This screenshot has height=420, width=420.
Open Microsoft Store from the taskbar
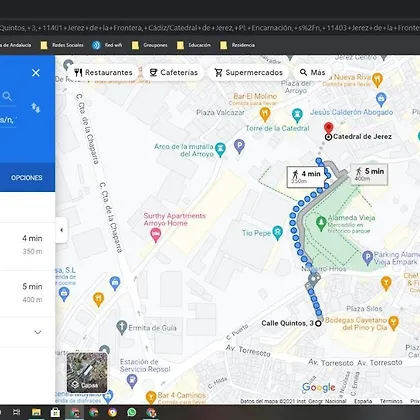pyautogui.click(x=55, y=412)
